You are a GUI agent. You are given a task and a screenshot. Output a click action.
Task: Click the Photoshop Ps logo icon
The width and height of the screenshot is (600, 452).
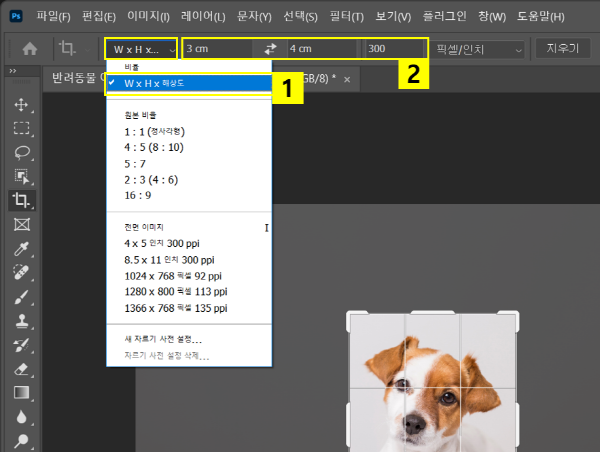click(16, 16)
